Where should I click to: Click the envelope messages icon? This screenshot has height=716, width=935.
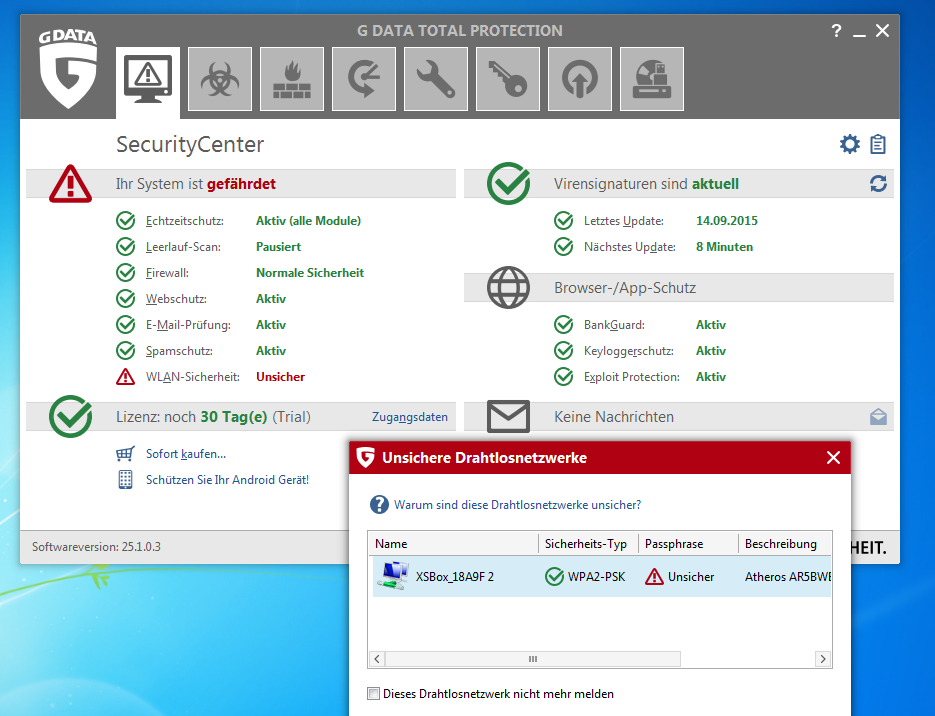pos(509,416)
